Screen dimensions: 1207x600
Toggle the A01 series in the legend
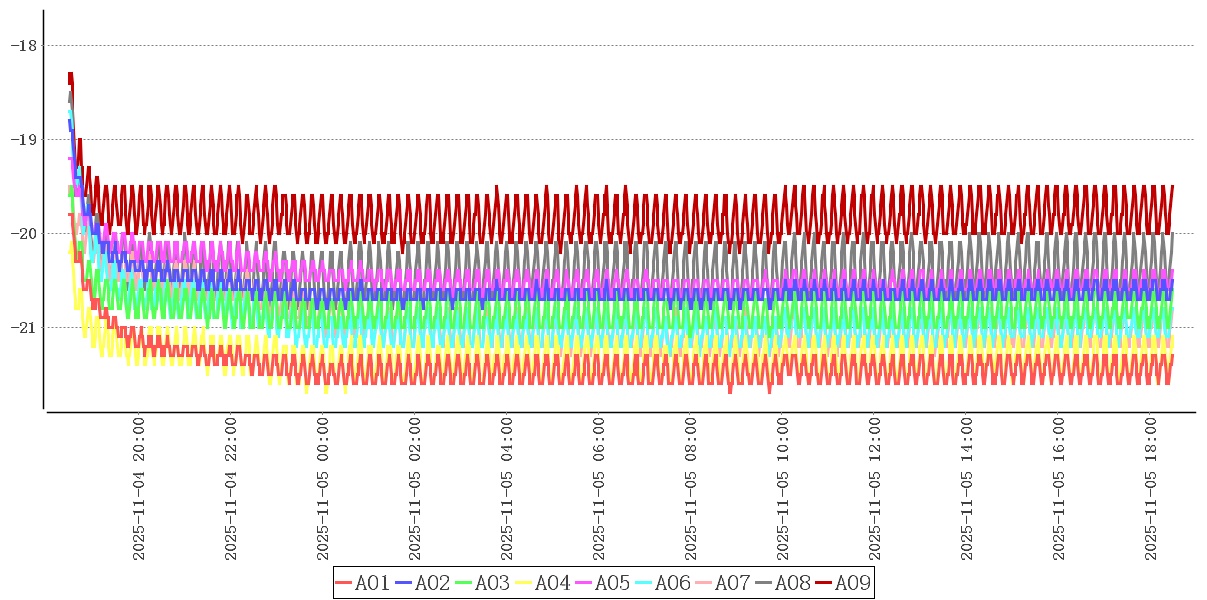tap(372, 583)
